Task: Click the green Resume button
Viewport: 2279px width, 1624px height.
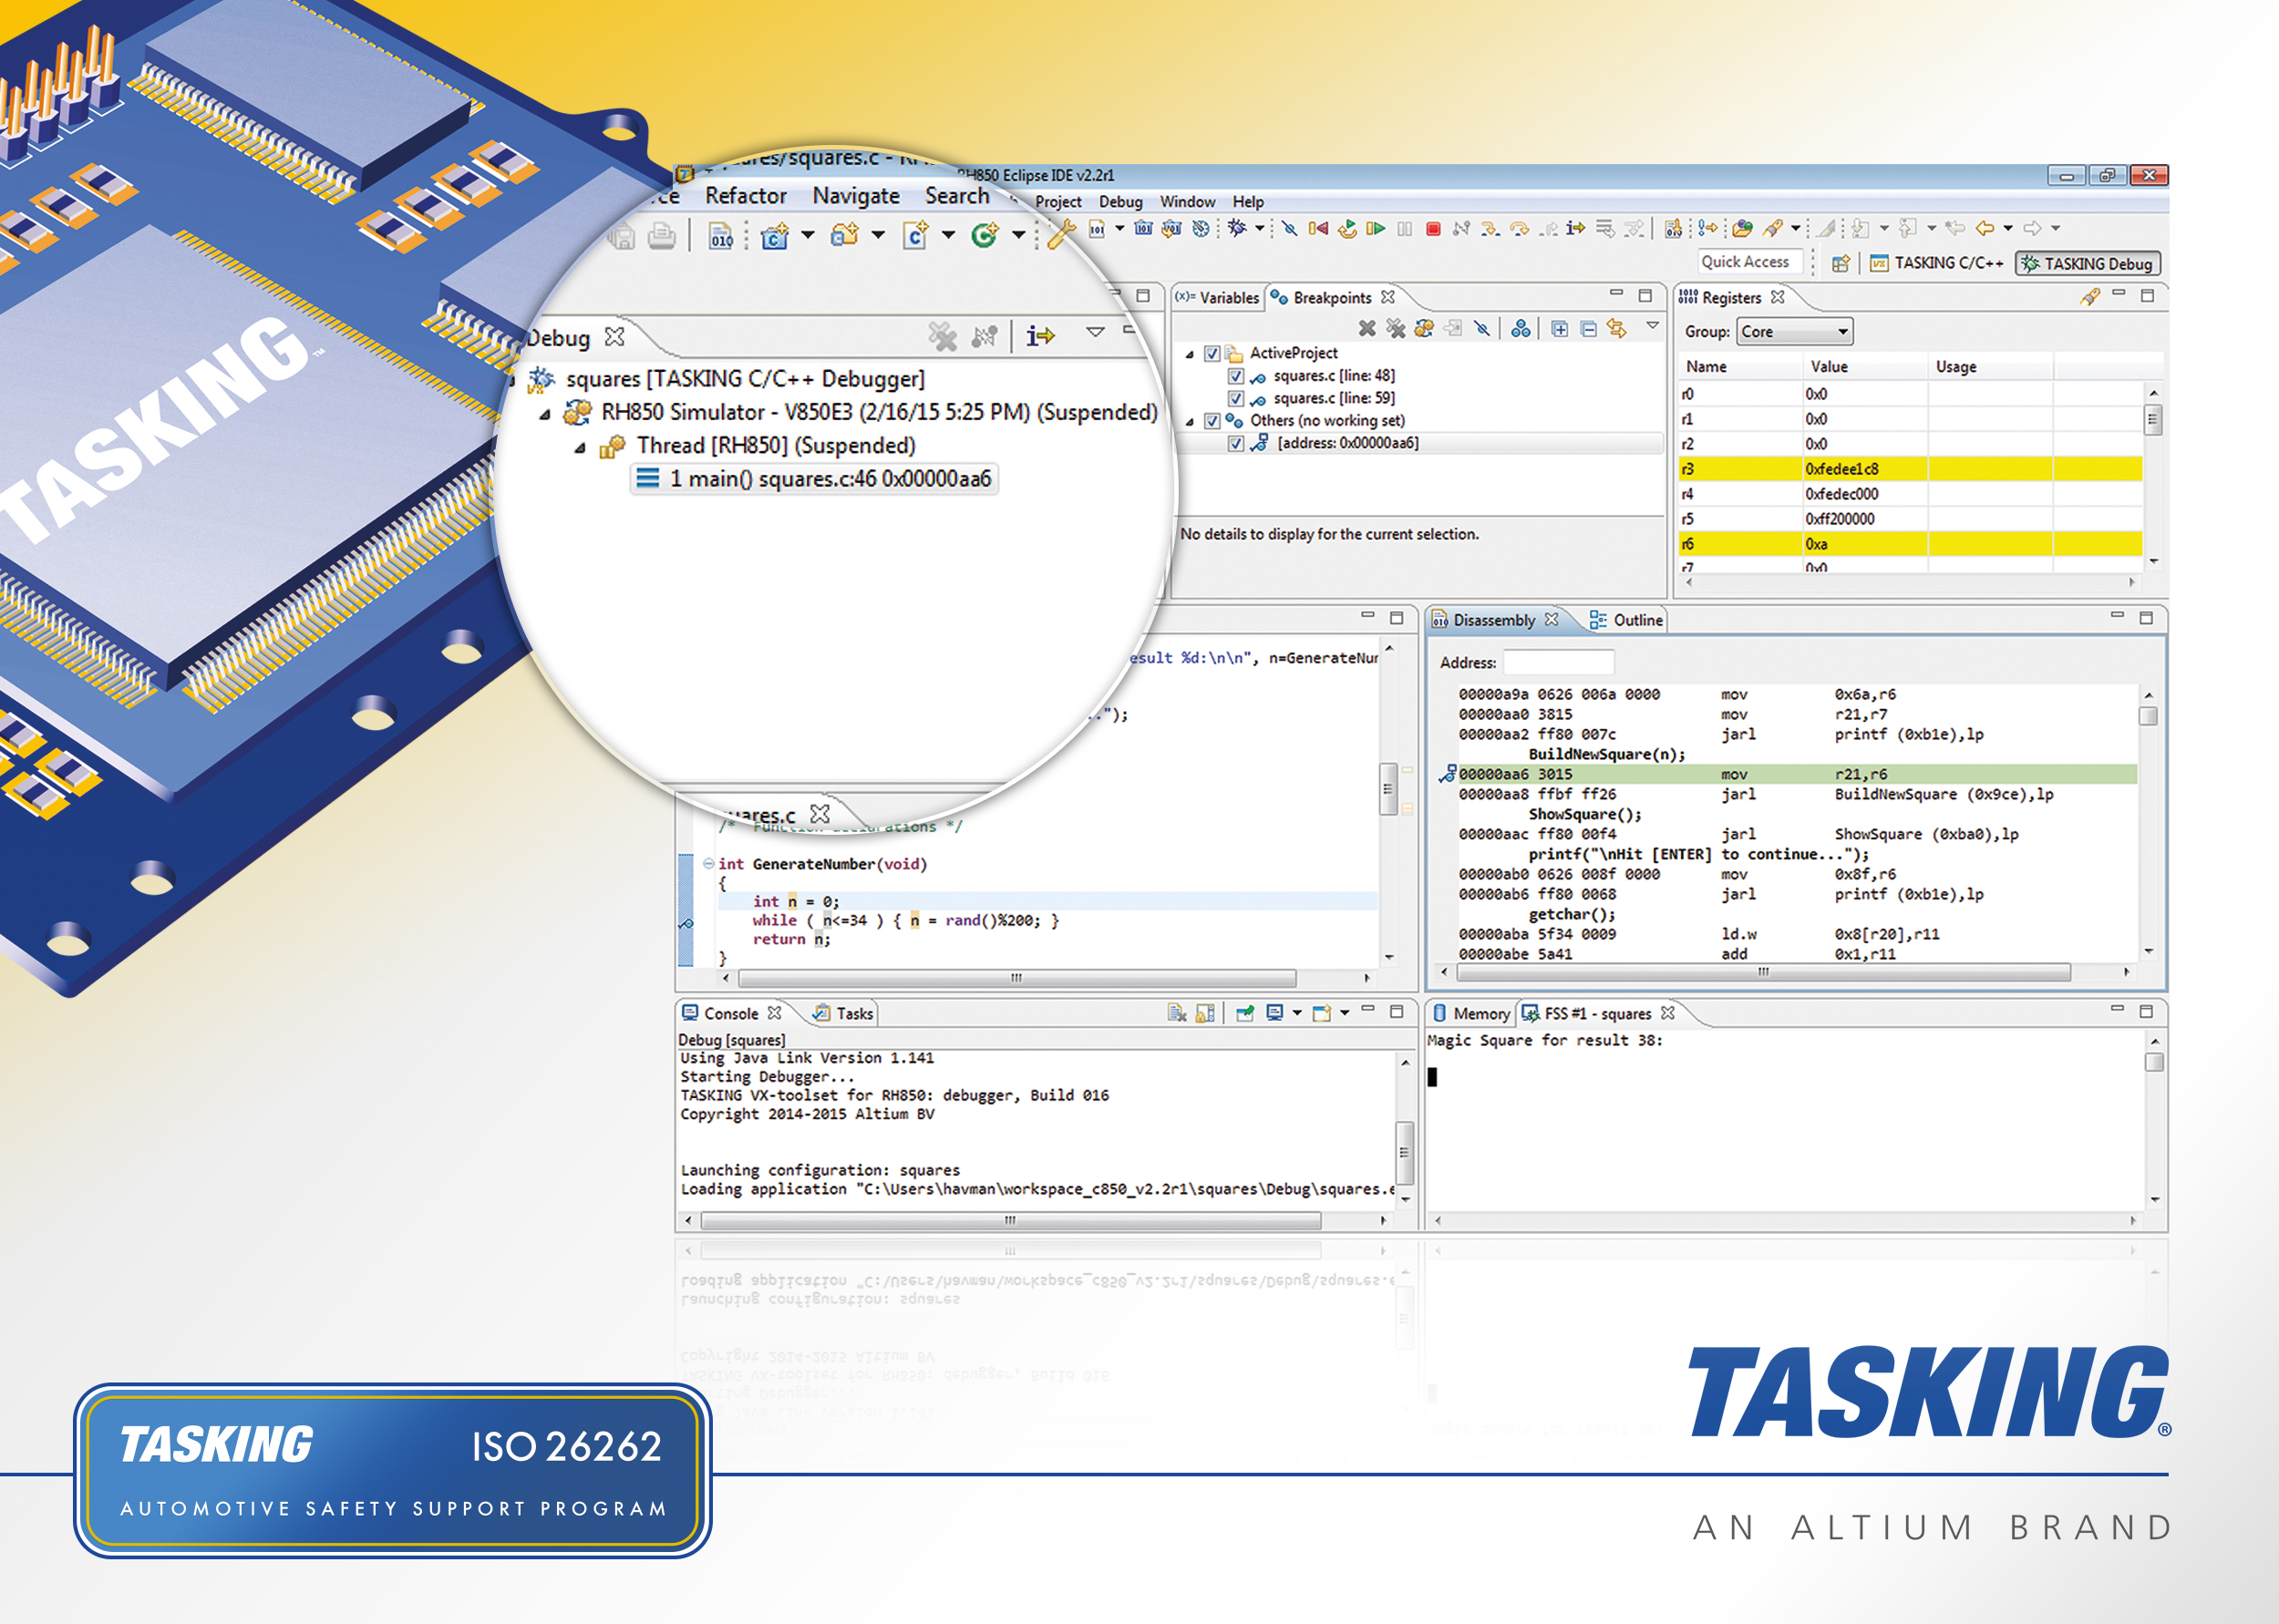Action: tap(1376, 229)
